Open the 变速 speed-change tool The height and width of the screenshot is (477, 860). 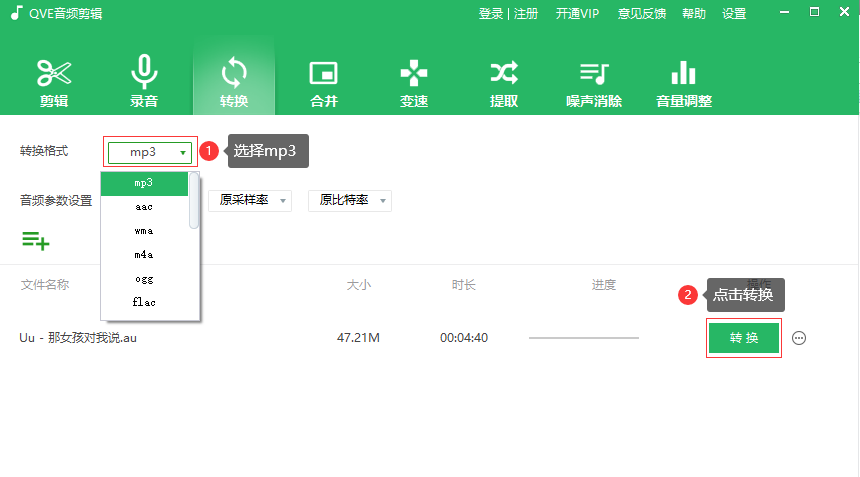414,83
